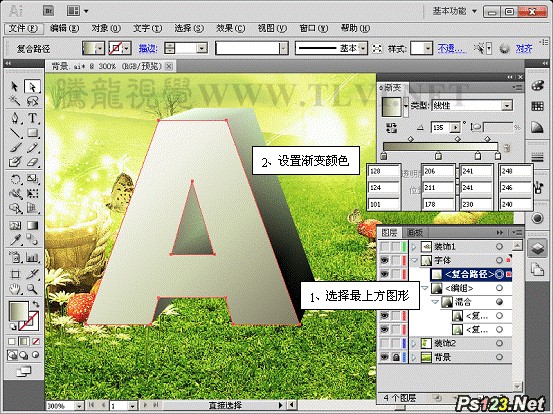The image size is (553, 414).
Task: Open the 效果(C) menu
Action: 230,28
